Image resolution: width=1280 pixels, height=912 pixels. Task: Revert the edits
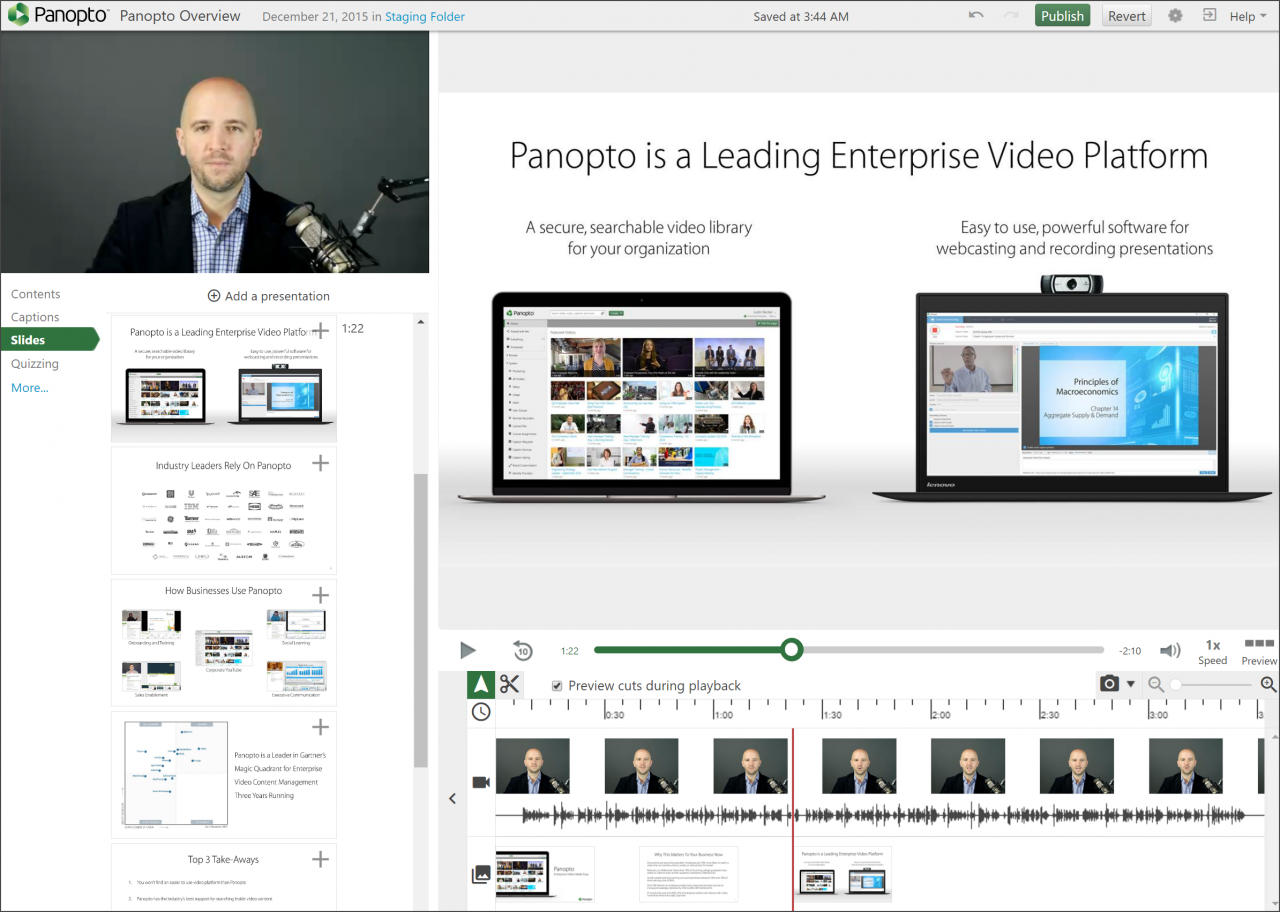[x=1127, y=15]
